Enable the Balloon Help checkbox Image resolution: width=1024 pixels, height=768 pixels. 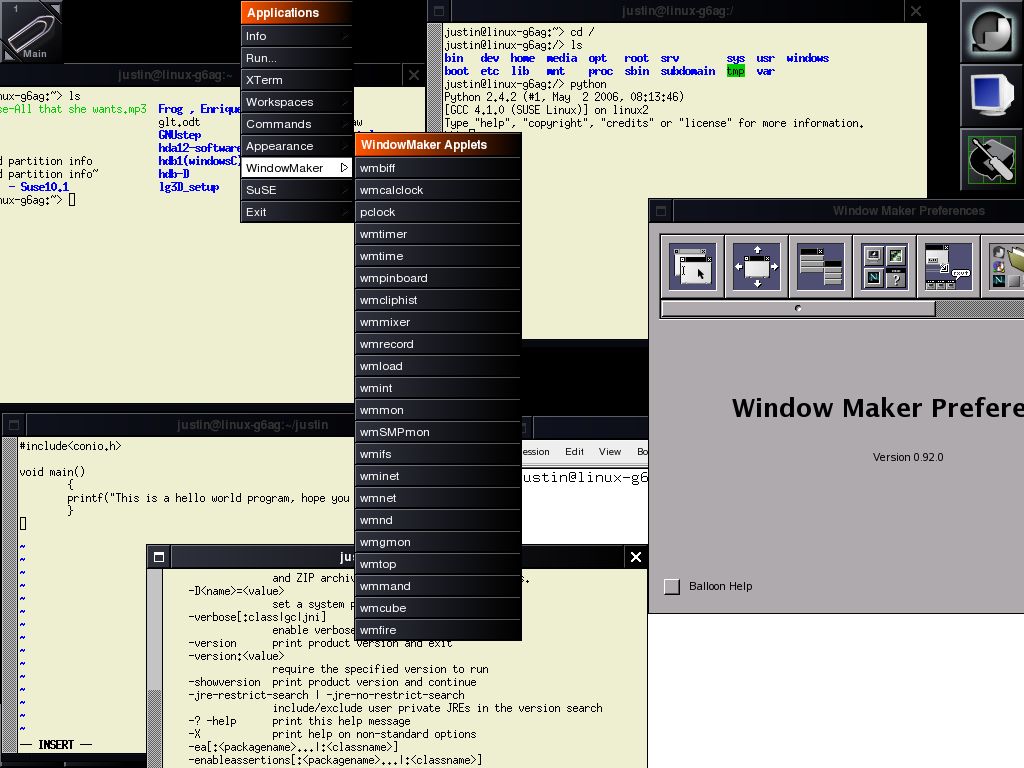point(672,587)
